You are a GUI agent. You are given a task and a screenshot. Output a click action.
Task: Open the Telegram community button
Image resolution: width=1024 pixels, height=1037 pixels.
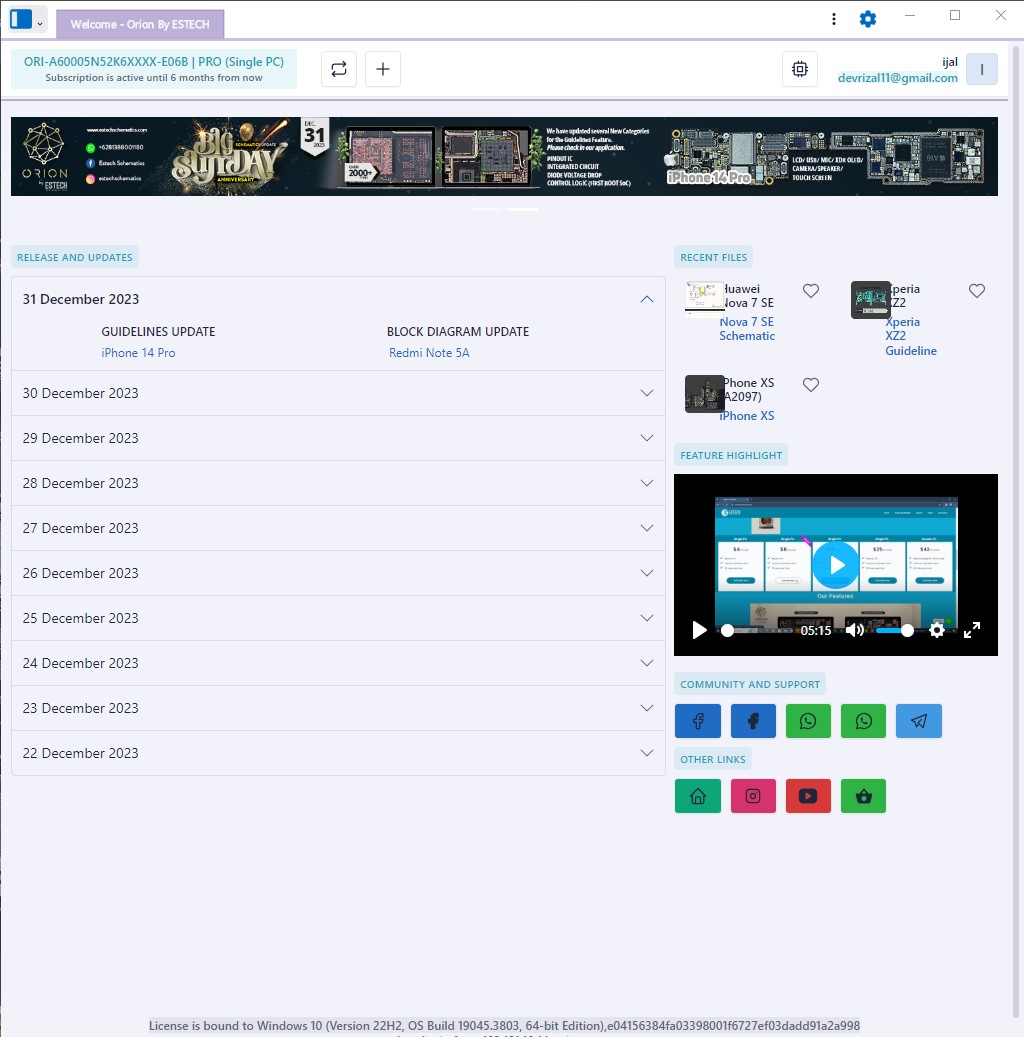(918, 721)
